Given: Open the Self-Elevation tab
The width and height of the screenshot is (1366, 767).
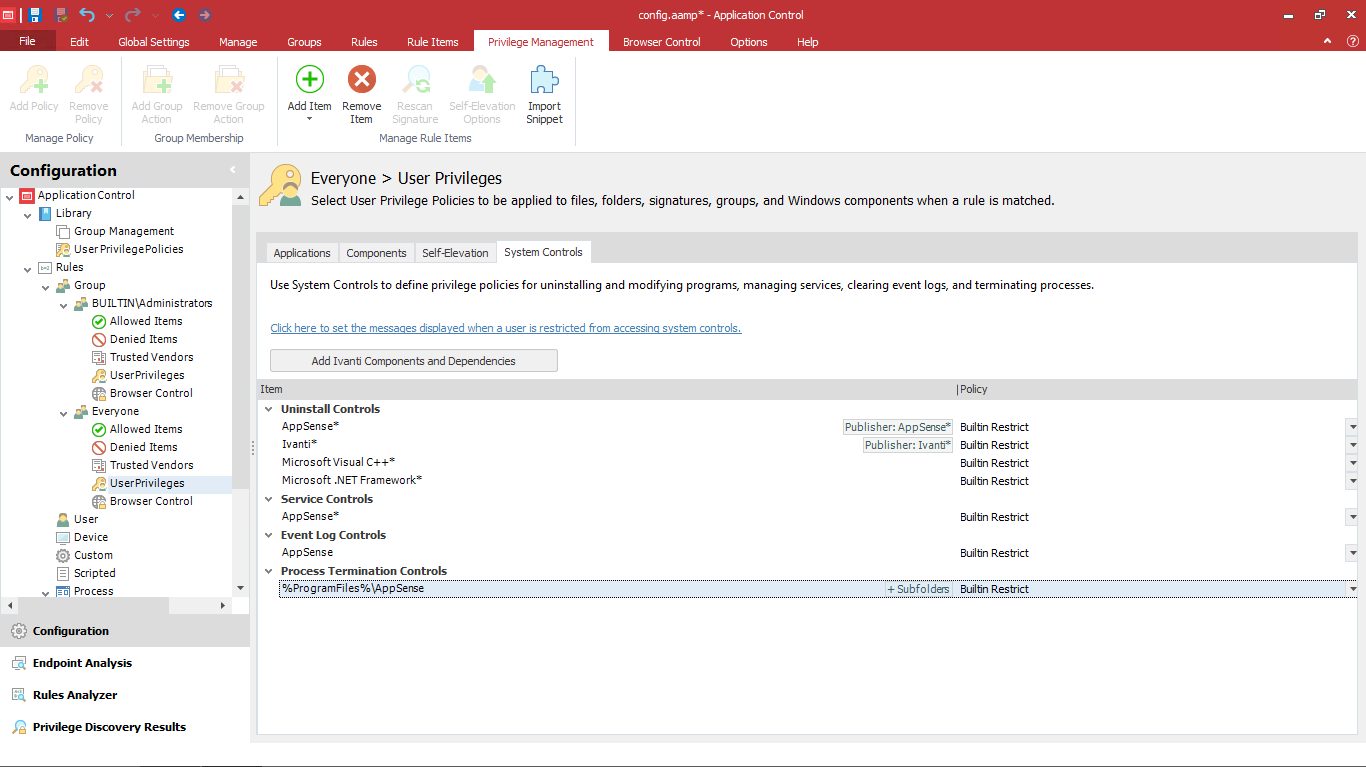Looking at the screenshot, I should (455, 253).
